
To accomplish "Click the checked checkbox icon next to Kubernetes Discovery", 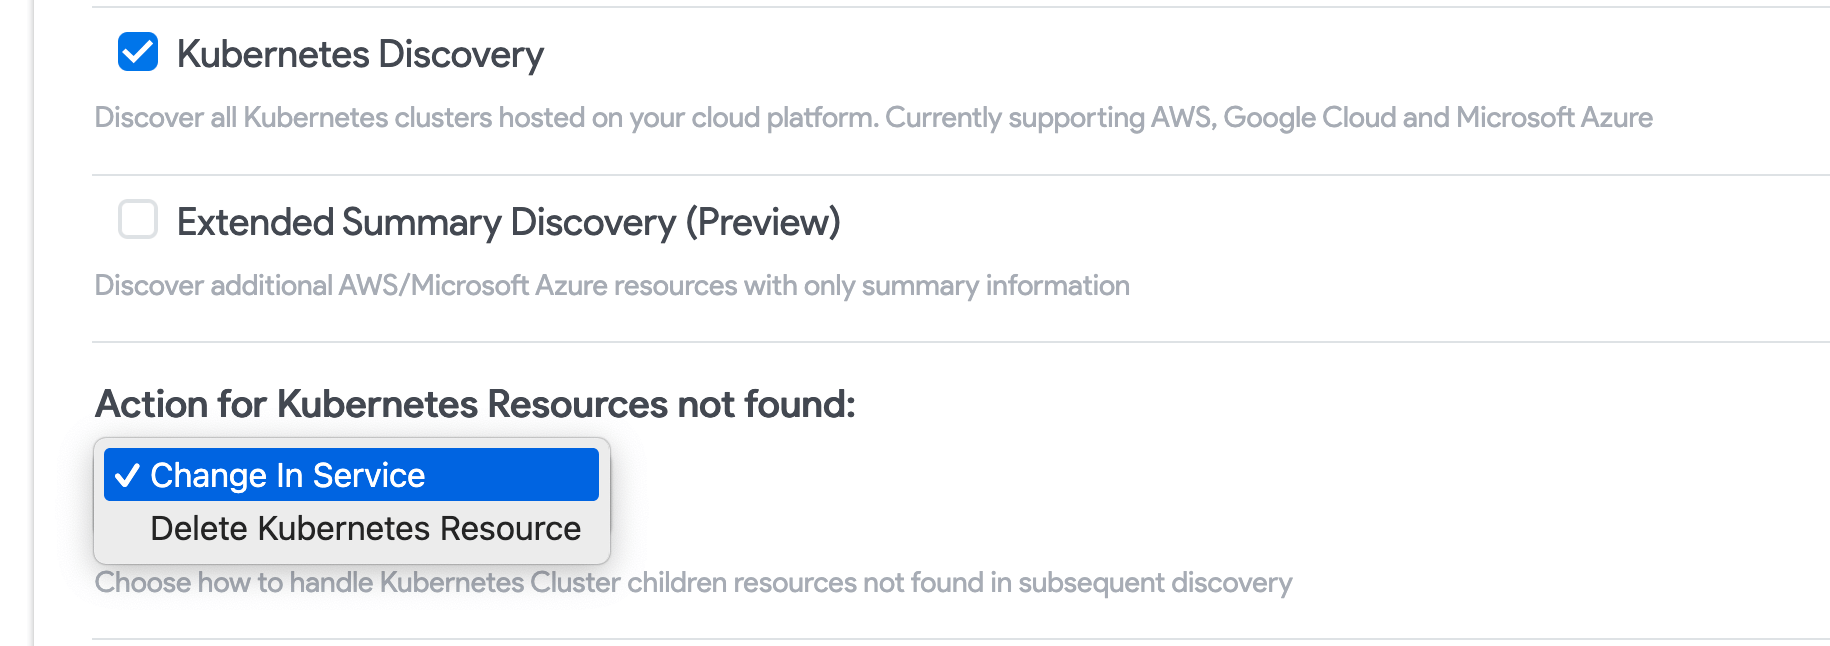I will click(138, 52).
